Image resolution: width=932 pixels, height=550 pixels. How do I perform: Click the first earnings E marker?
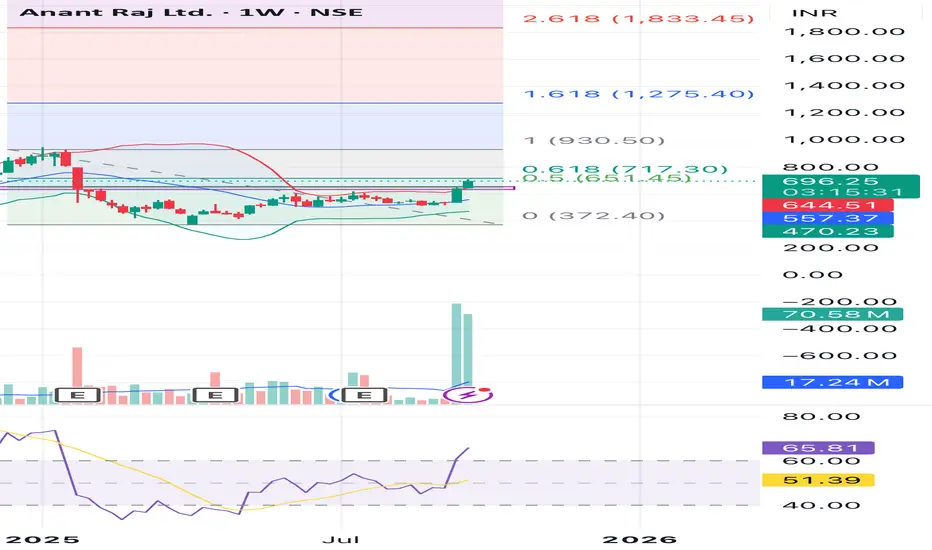click(x=77, y=395)
